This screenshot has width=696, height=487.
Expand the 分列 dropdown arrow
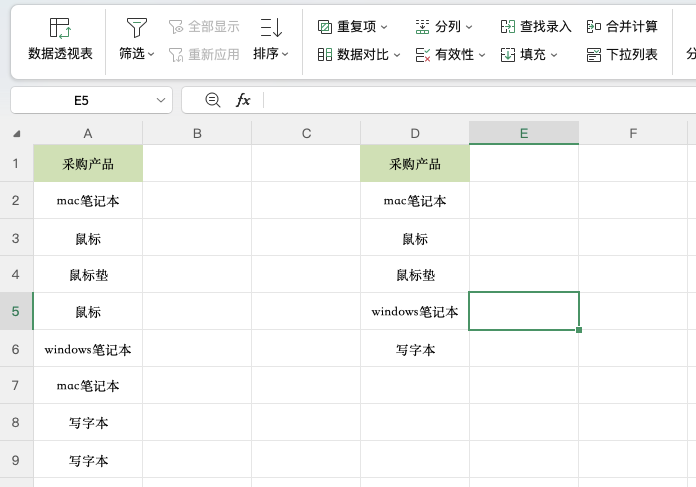click(469, 27)
